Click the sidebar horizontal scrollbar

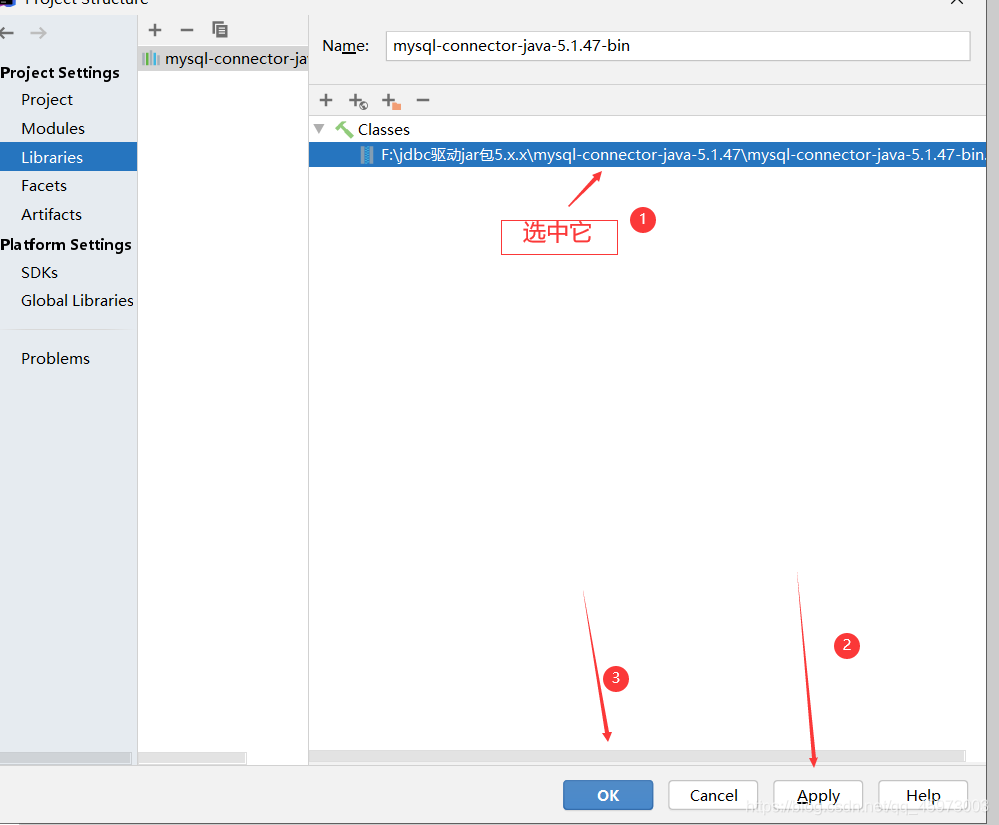pos(66,758)
